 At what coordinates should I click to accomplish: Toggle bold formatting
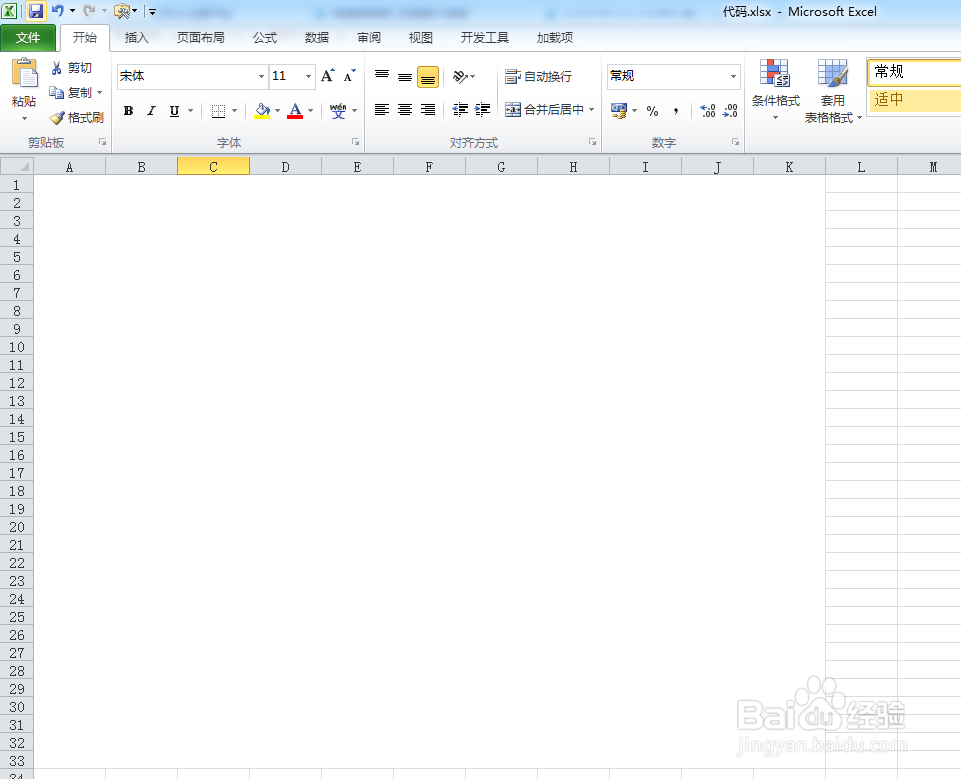pos(128,111)
